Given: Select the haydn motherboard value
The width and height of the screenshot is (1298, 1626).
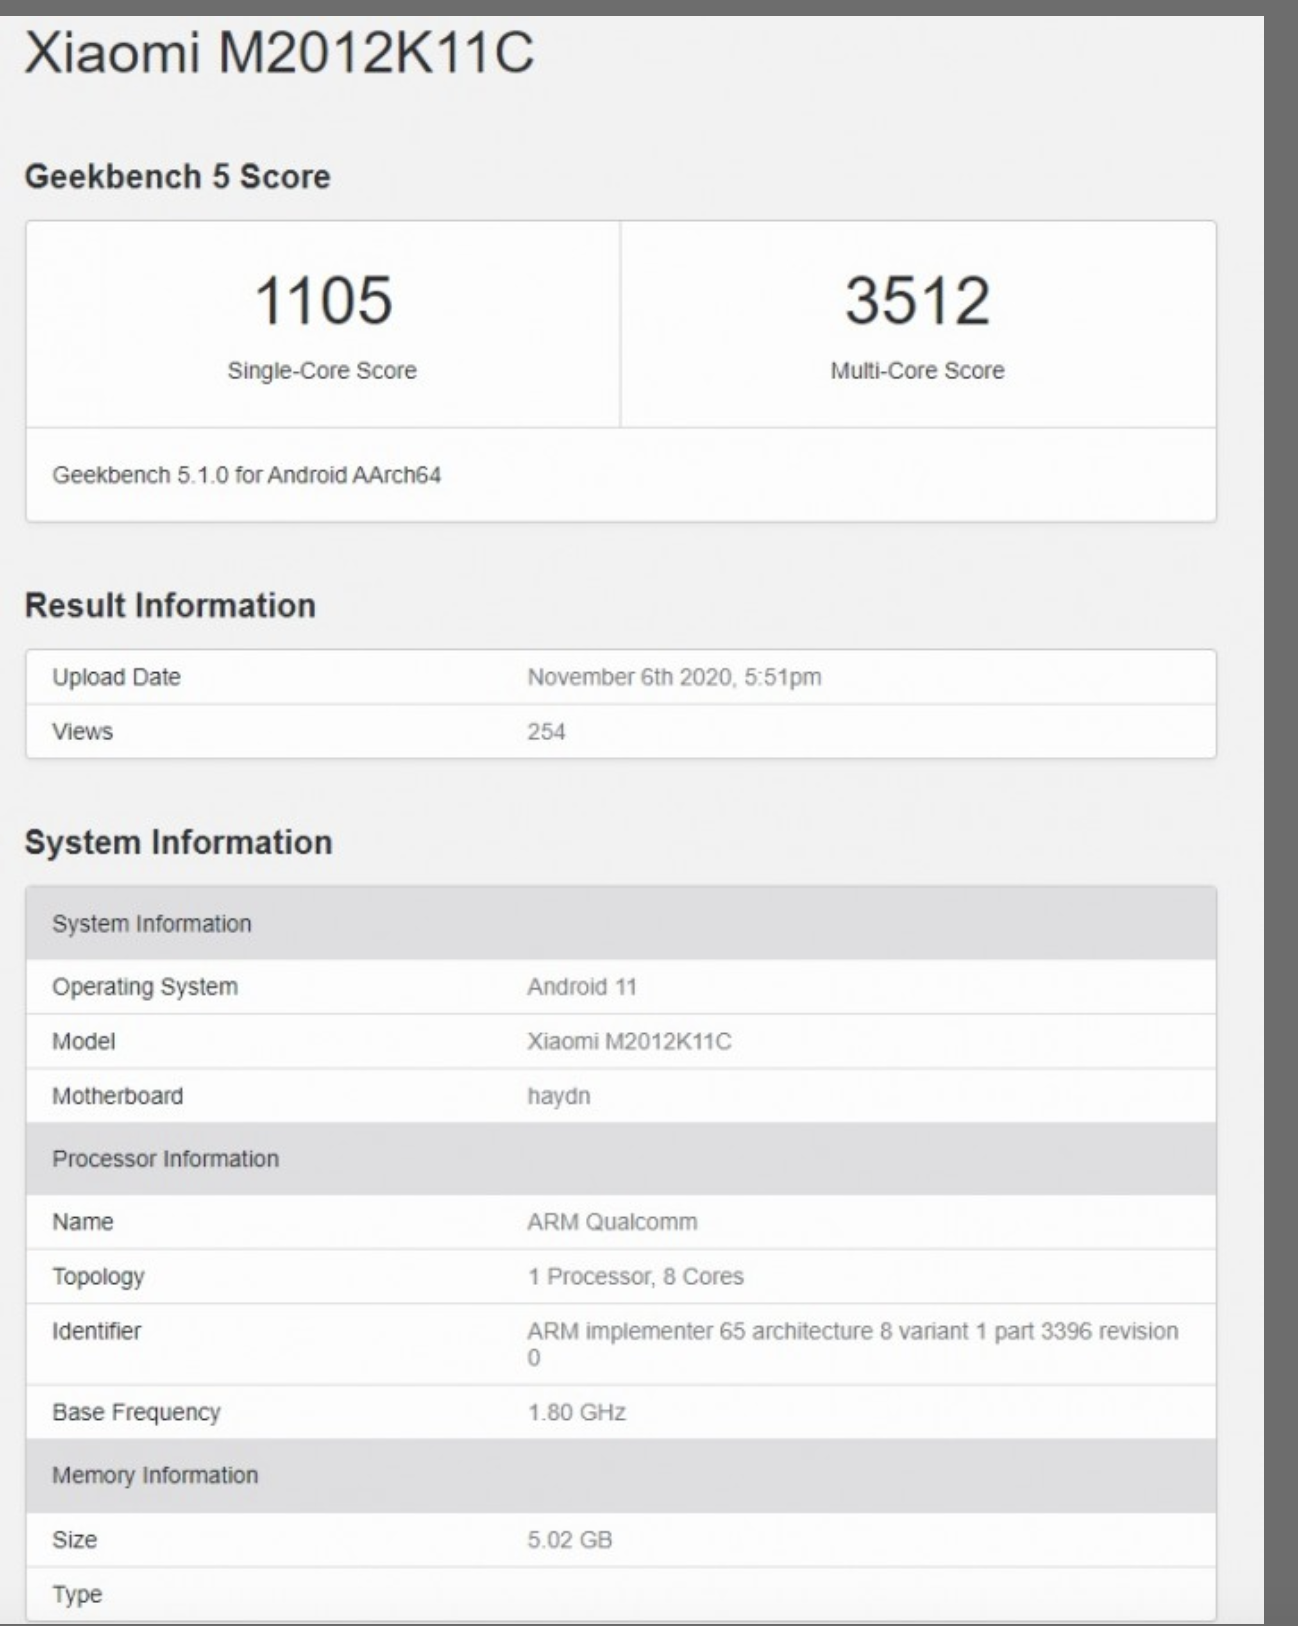Looking at the screenshot, I should 559,1096.
